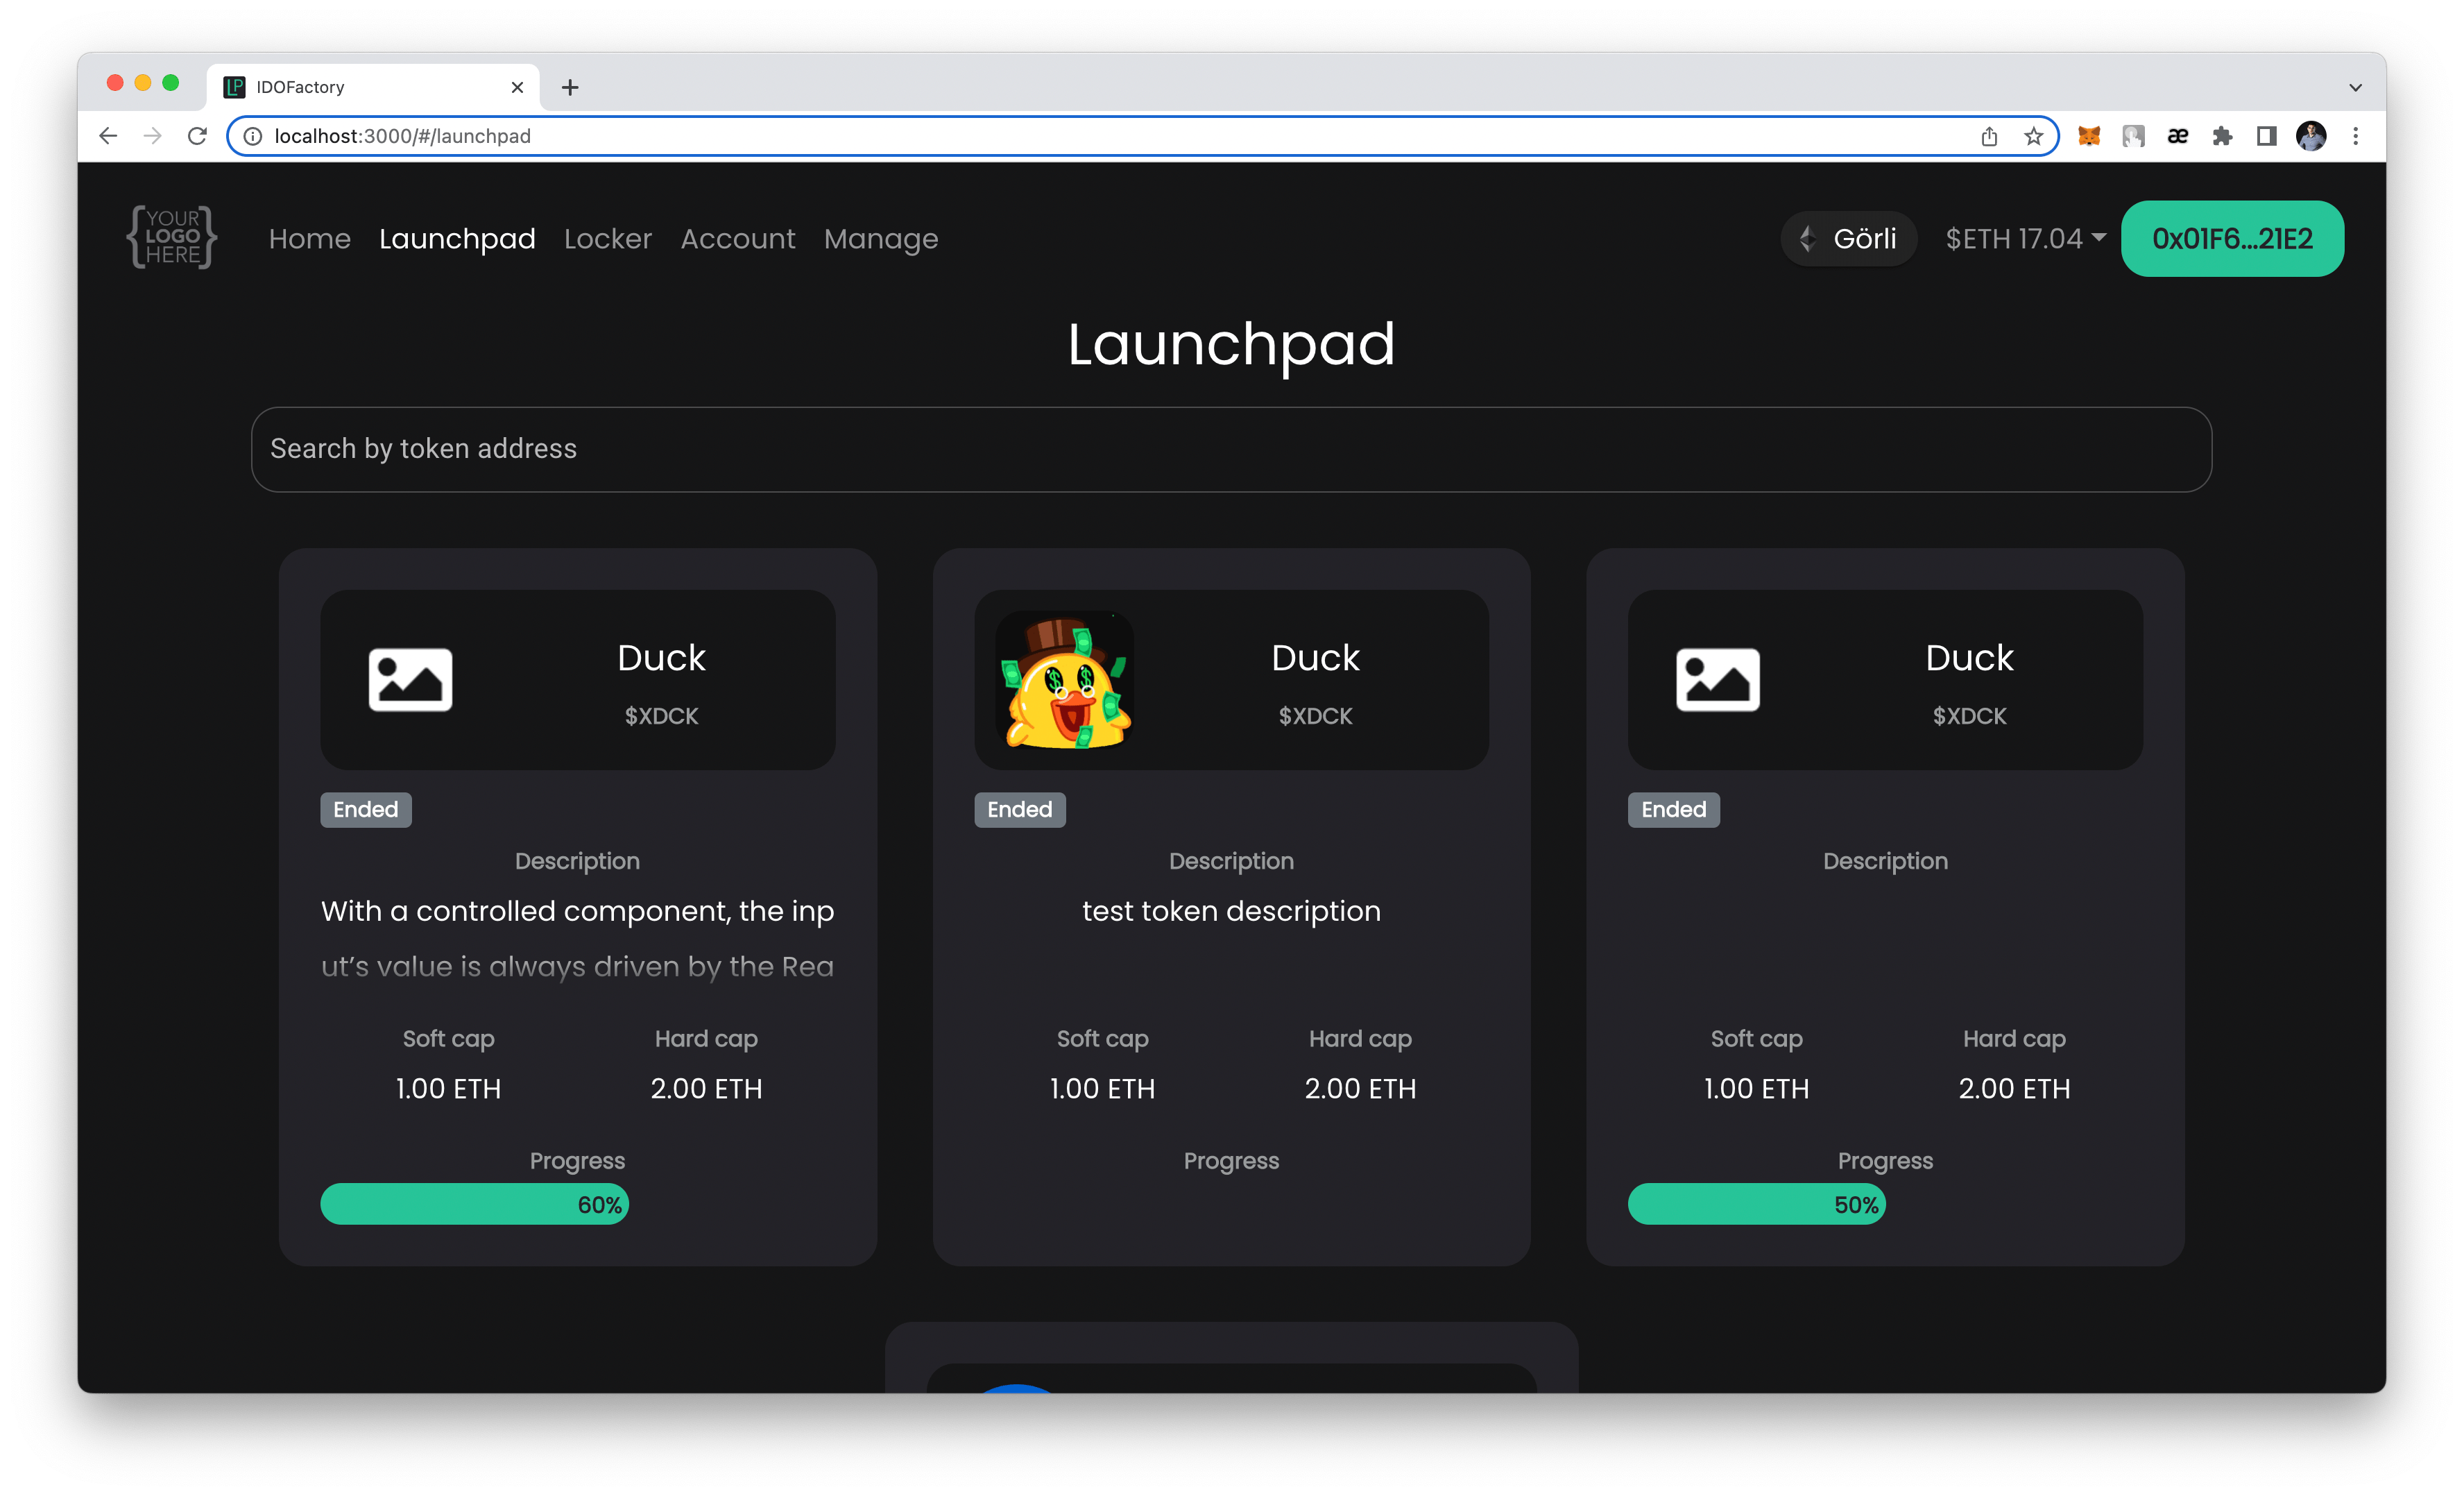2464x1496 pixels.
Task: Bookmark page with the star icon
Action: [x=2033, y=136]
